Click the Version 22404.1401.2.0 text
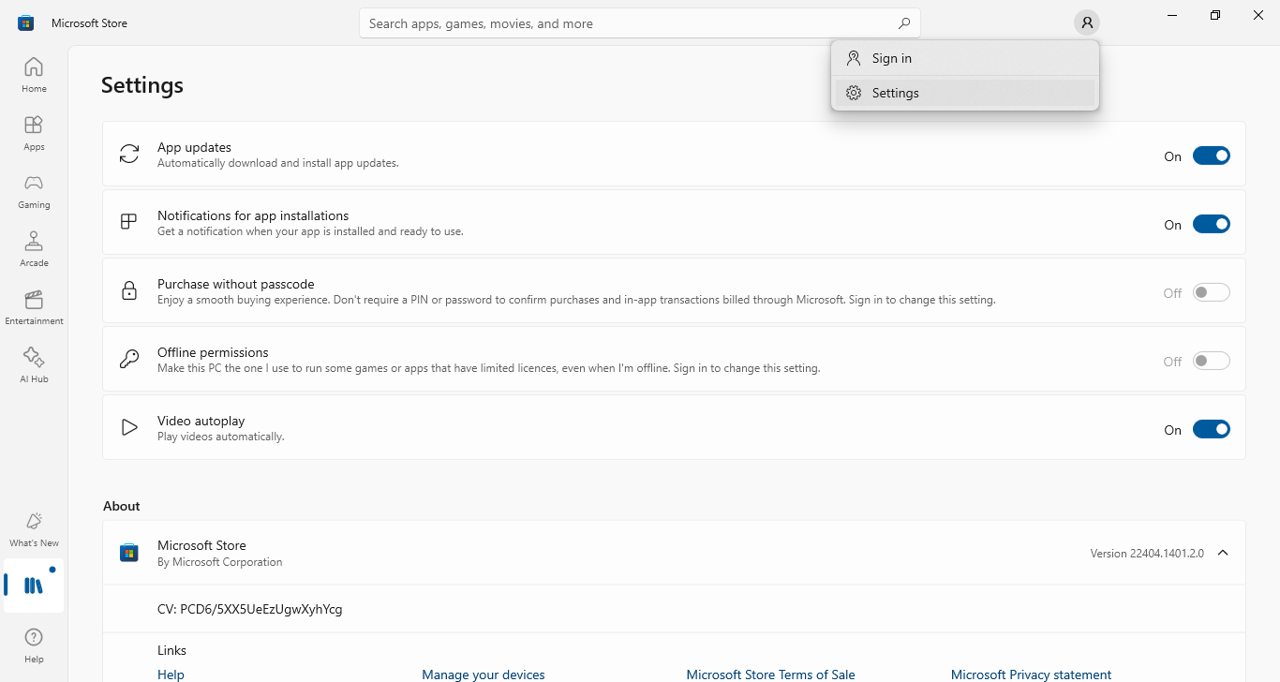1280x682 pixels. (x=1147, y=553)
